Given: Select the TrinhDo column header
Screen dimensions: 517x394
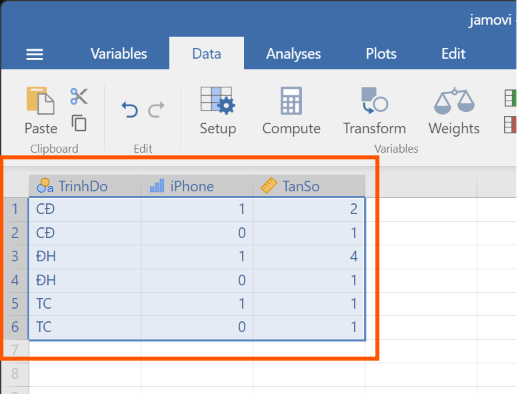Looking at the screenshot, I should 85,186.
